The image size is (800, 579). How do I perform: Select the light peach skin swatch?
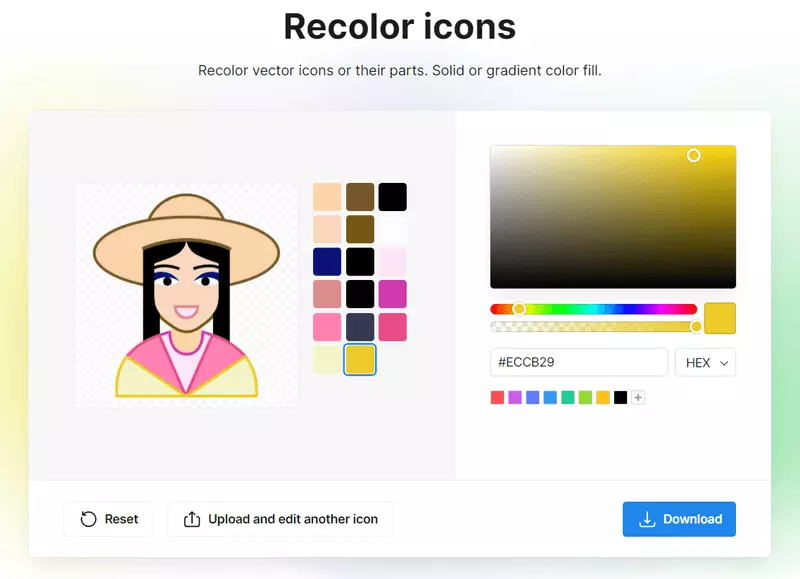327,230
